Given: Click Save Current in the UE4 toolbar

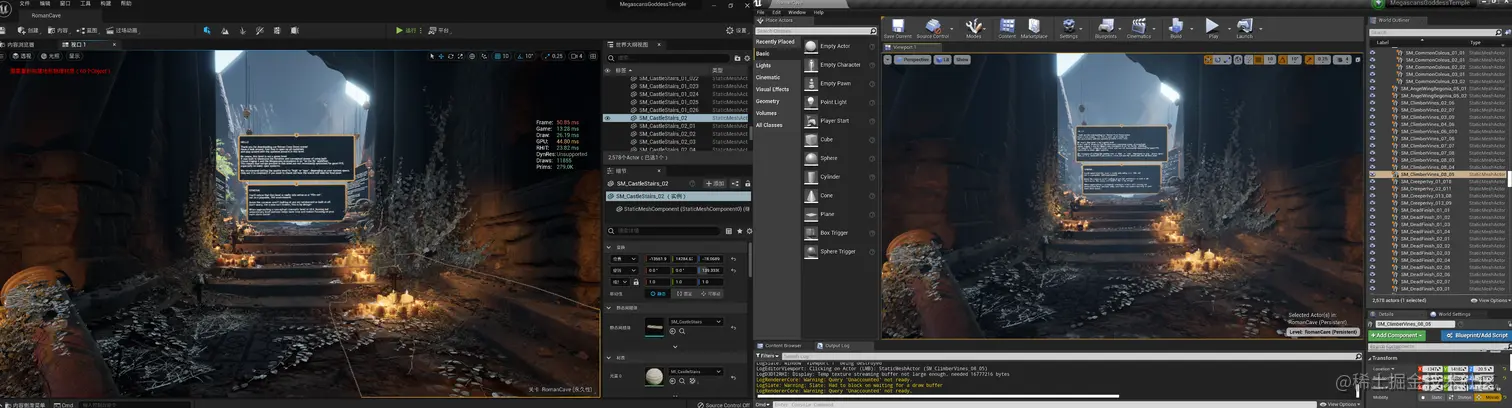Looking at the screenshot, I should click(x=897, y=27).
